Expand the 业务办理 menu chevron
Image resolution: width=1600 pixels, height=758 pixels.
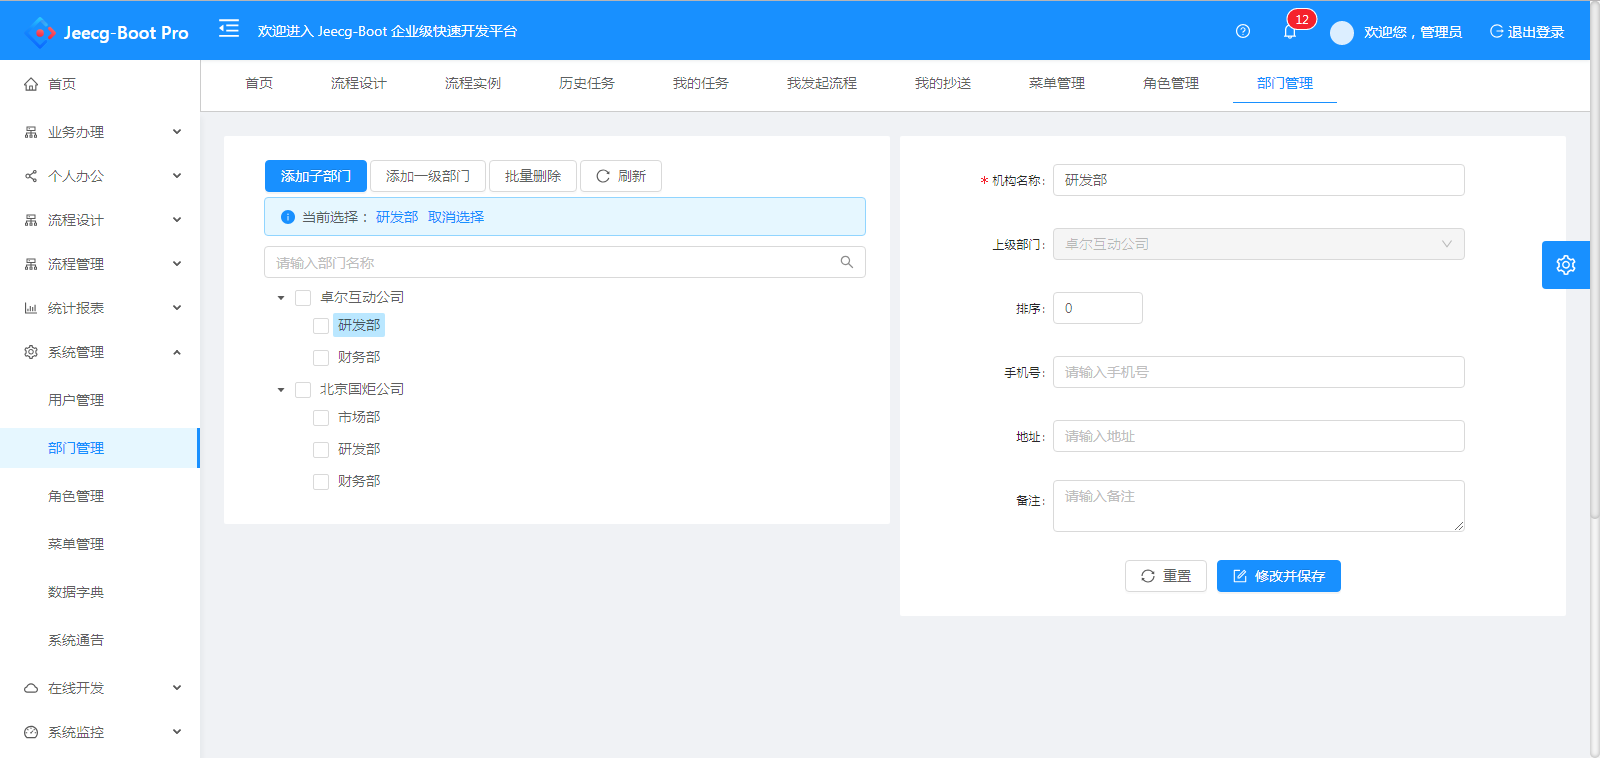pyautogui.click(x=177, y=131)
